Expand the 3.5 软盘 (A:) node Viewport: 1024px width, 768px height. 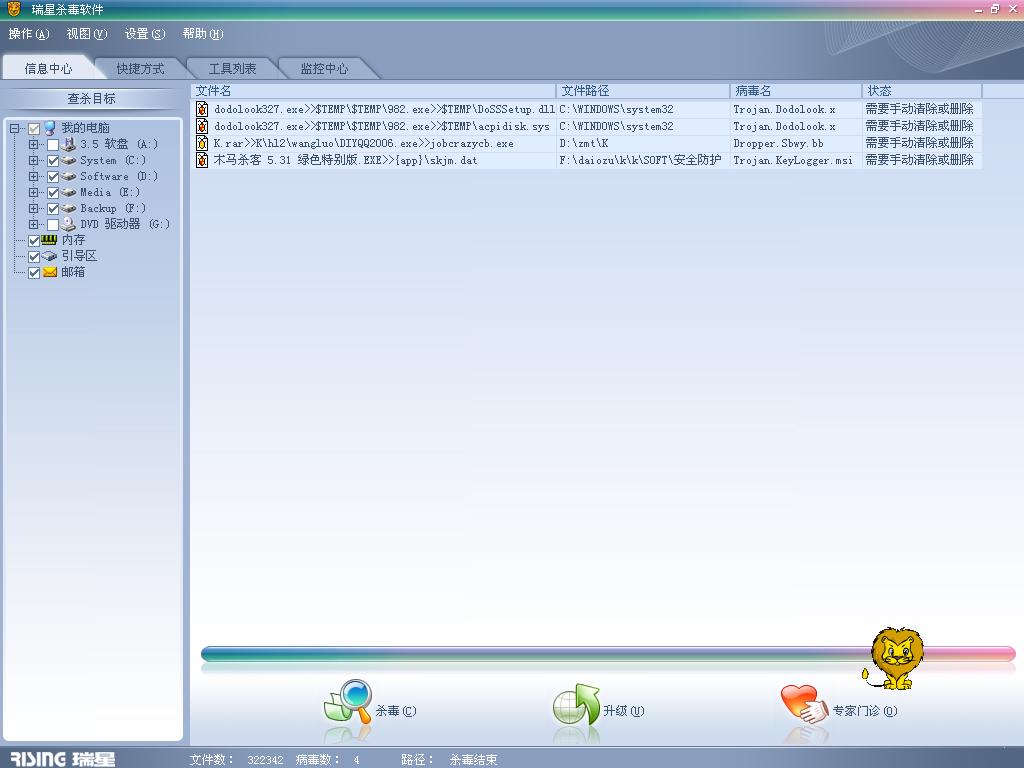coord(33,144)
